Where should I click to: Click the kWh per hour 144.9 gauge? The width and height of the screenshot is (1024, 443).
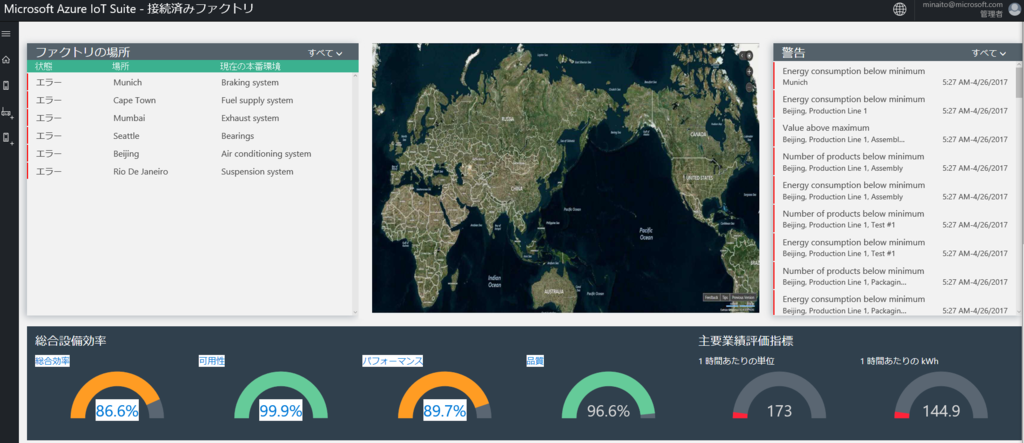[x=941, y=395]
